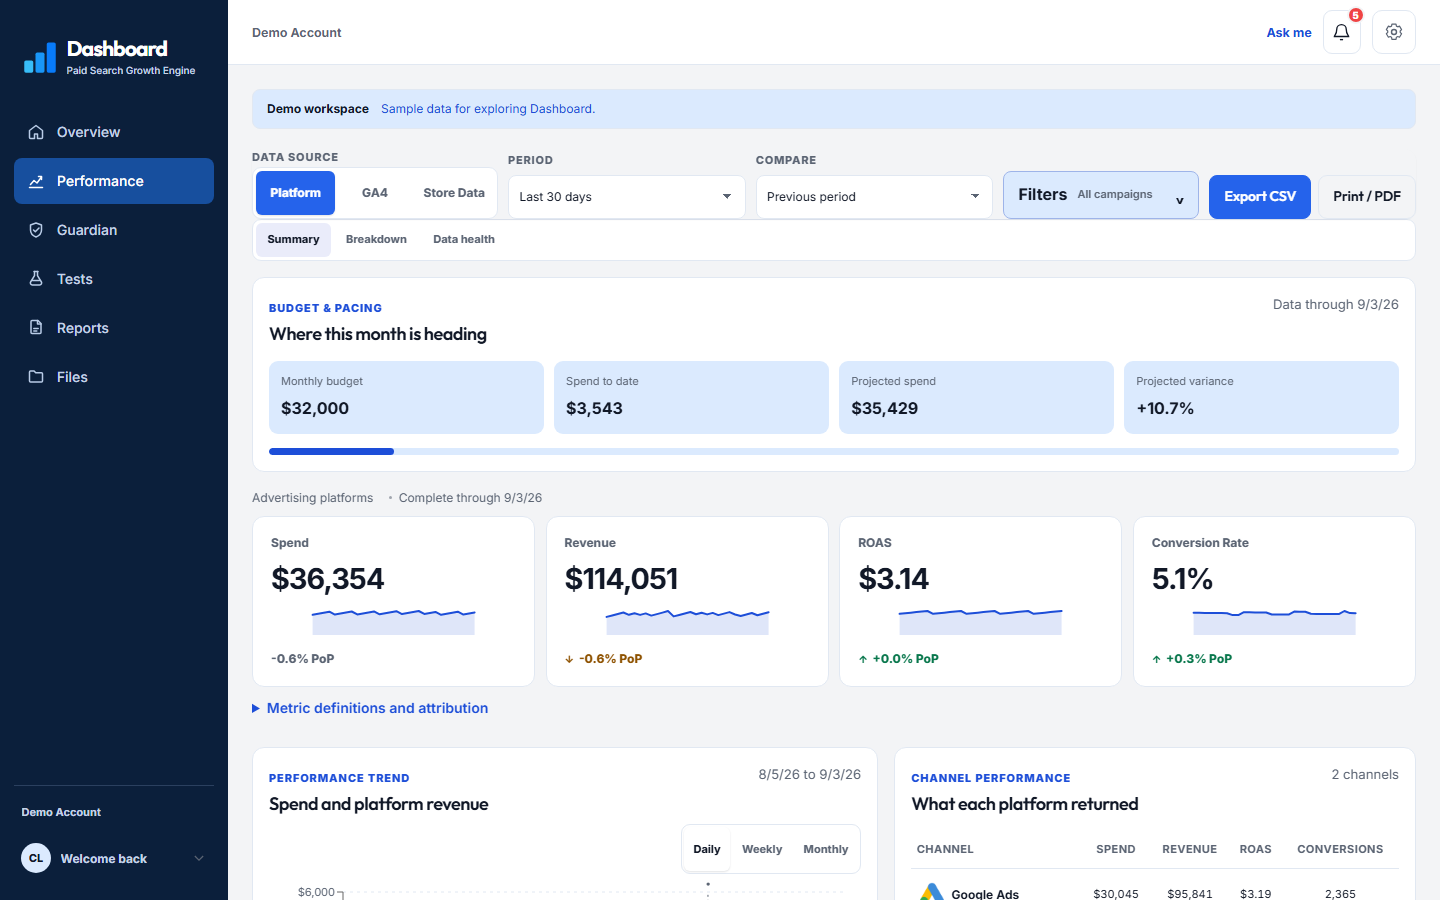The width and height of the screenshot is (1440, 900).
Task: Click Sample data for exploring Dashboard link
Action: (488, 109)
